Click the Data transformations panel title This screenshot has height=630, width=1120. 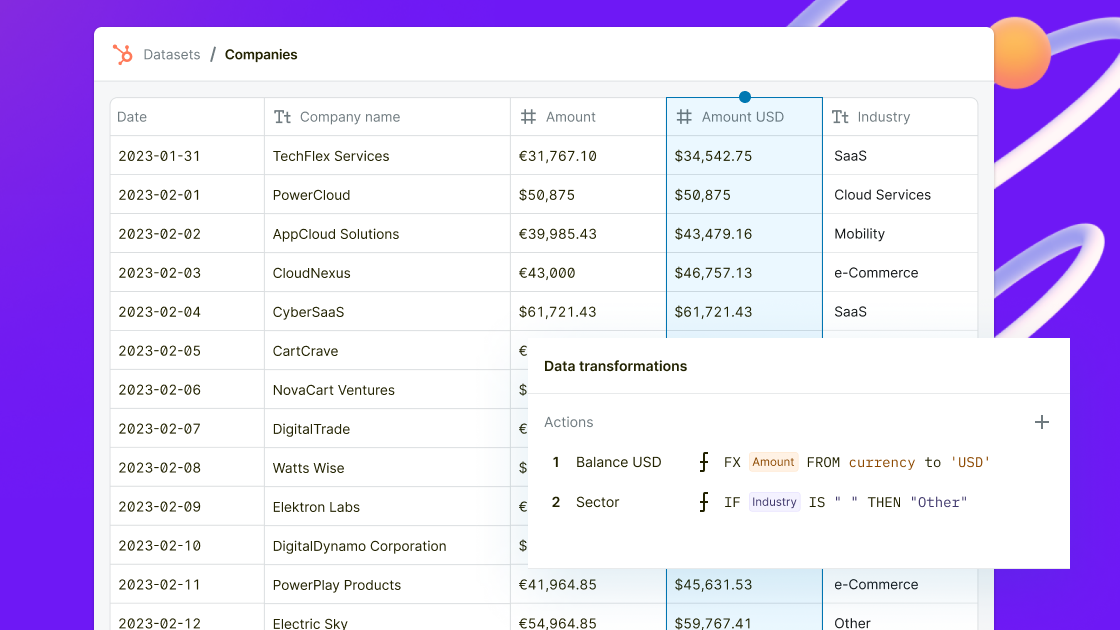coord(615,366)
